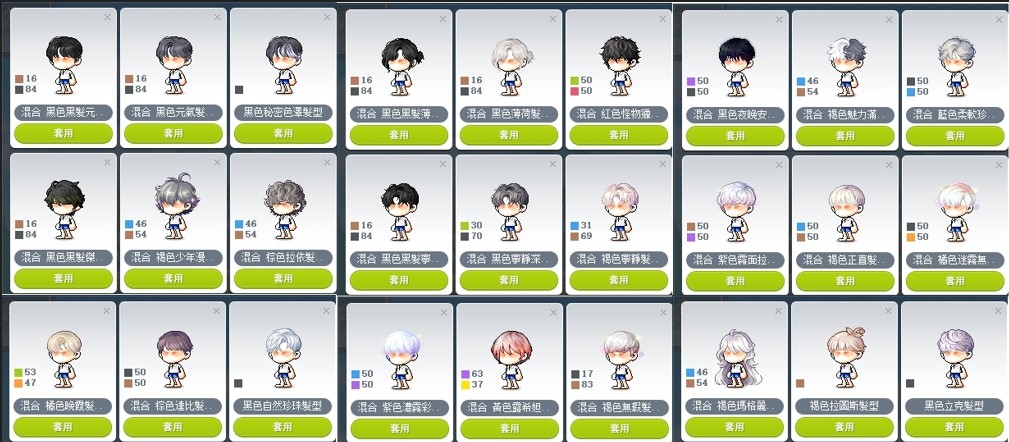Apply the 混合 棕色達比髮 style
The height and width of the screenshot is (442, 1009).
(x=172, y=427)
